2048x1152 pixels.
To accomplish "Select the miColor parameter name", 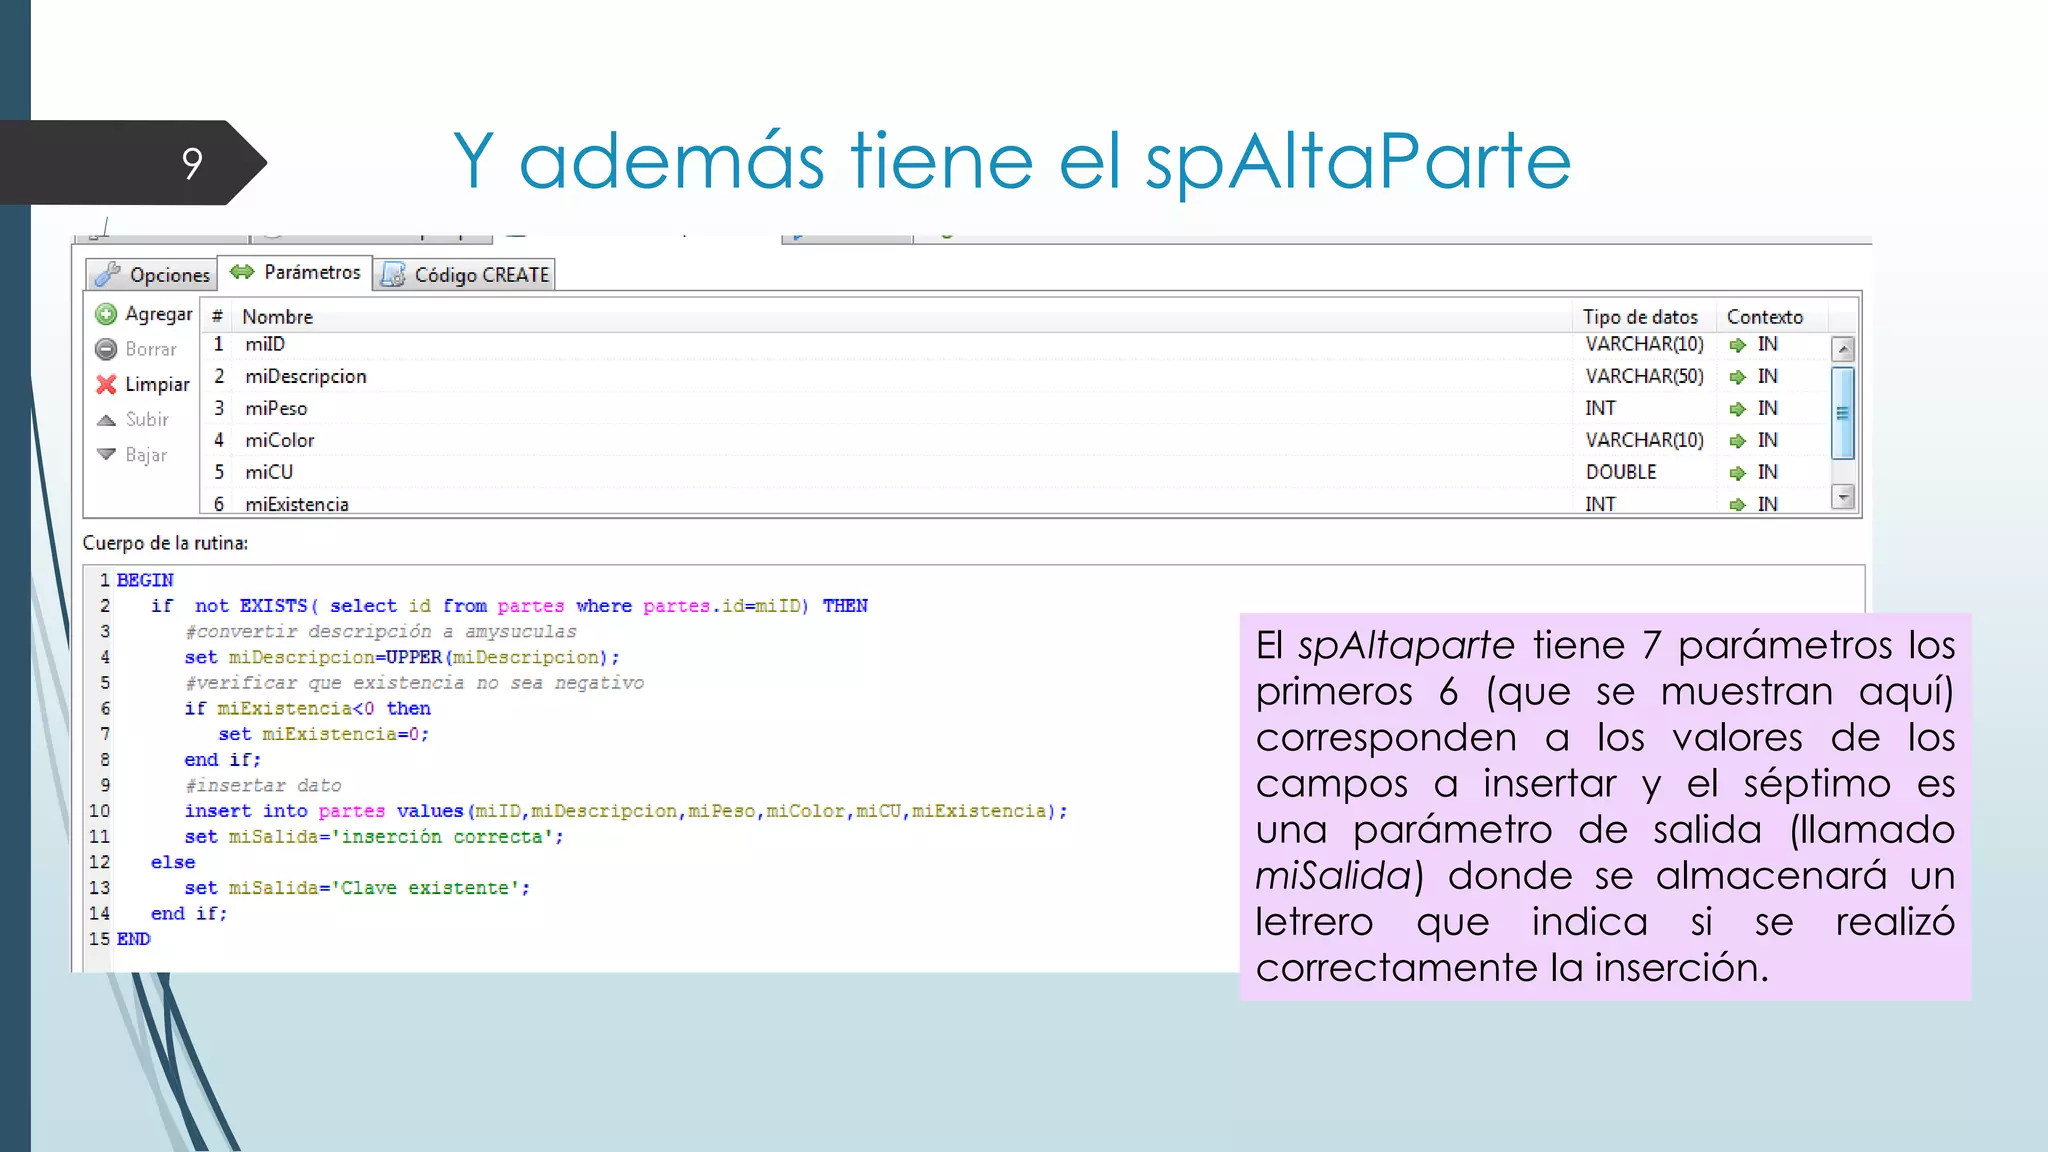I will [x=280, y=440].
